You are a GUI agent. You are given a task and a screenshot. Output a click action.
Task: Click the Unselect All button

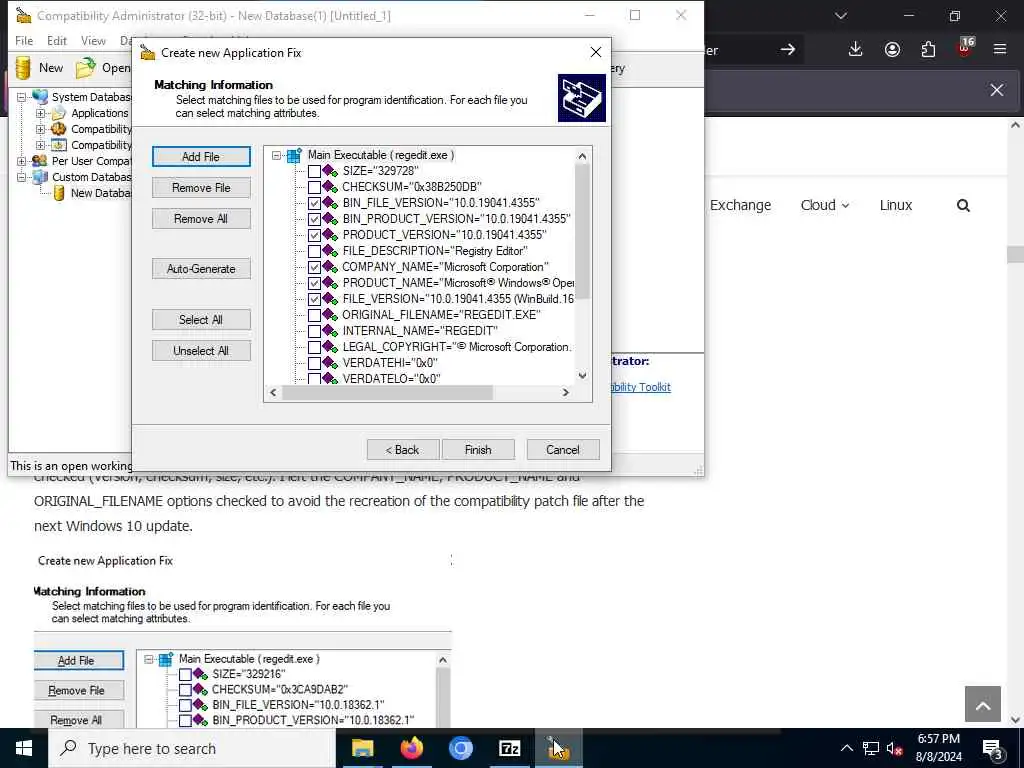tap(201, 351)
